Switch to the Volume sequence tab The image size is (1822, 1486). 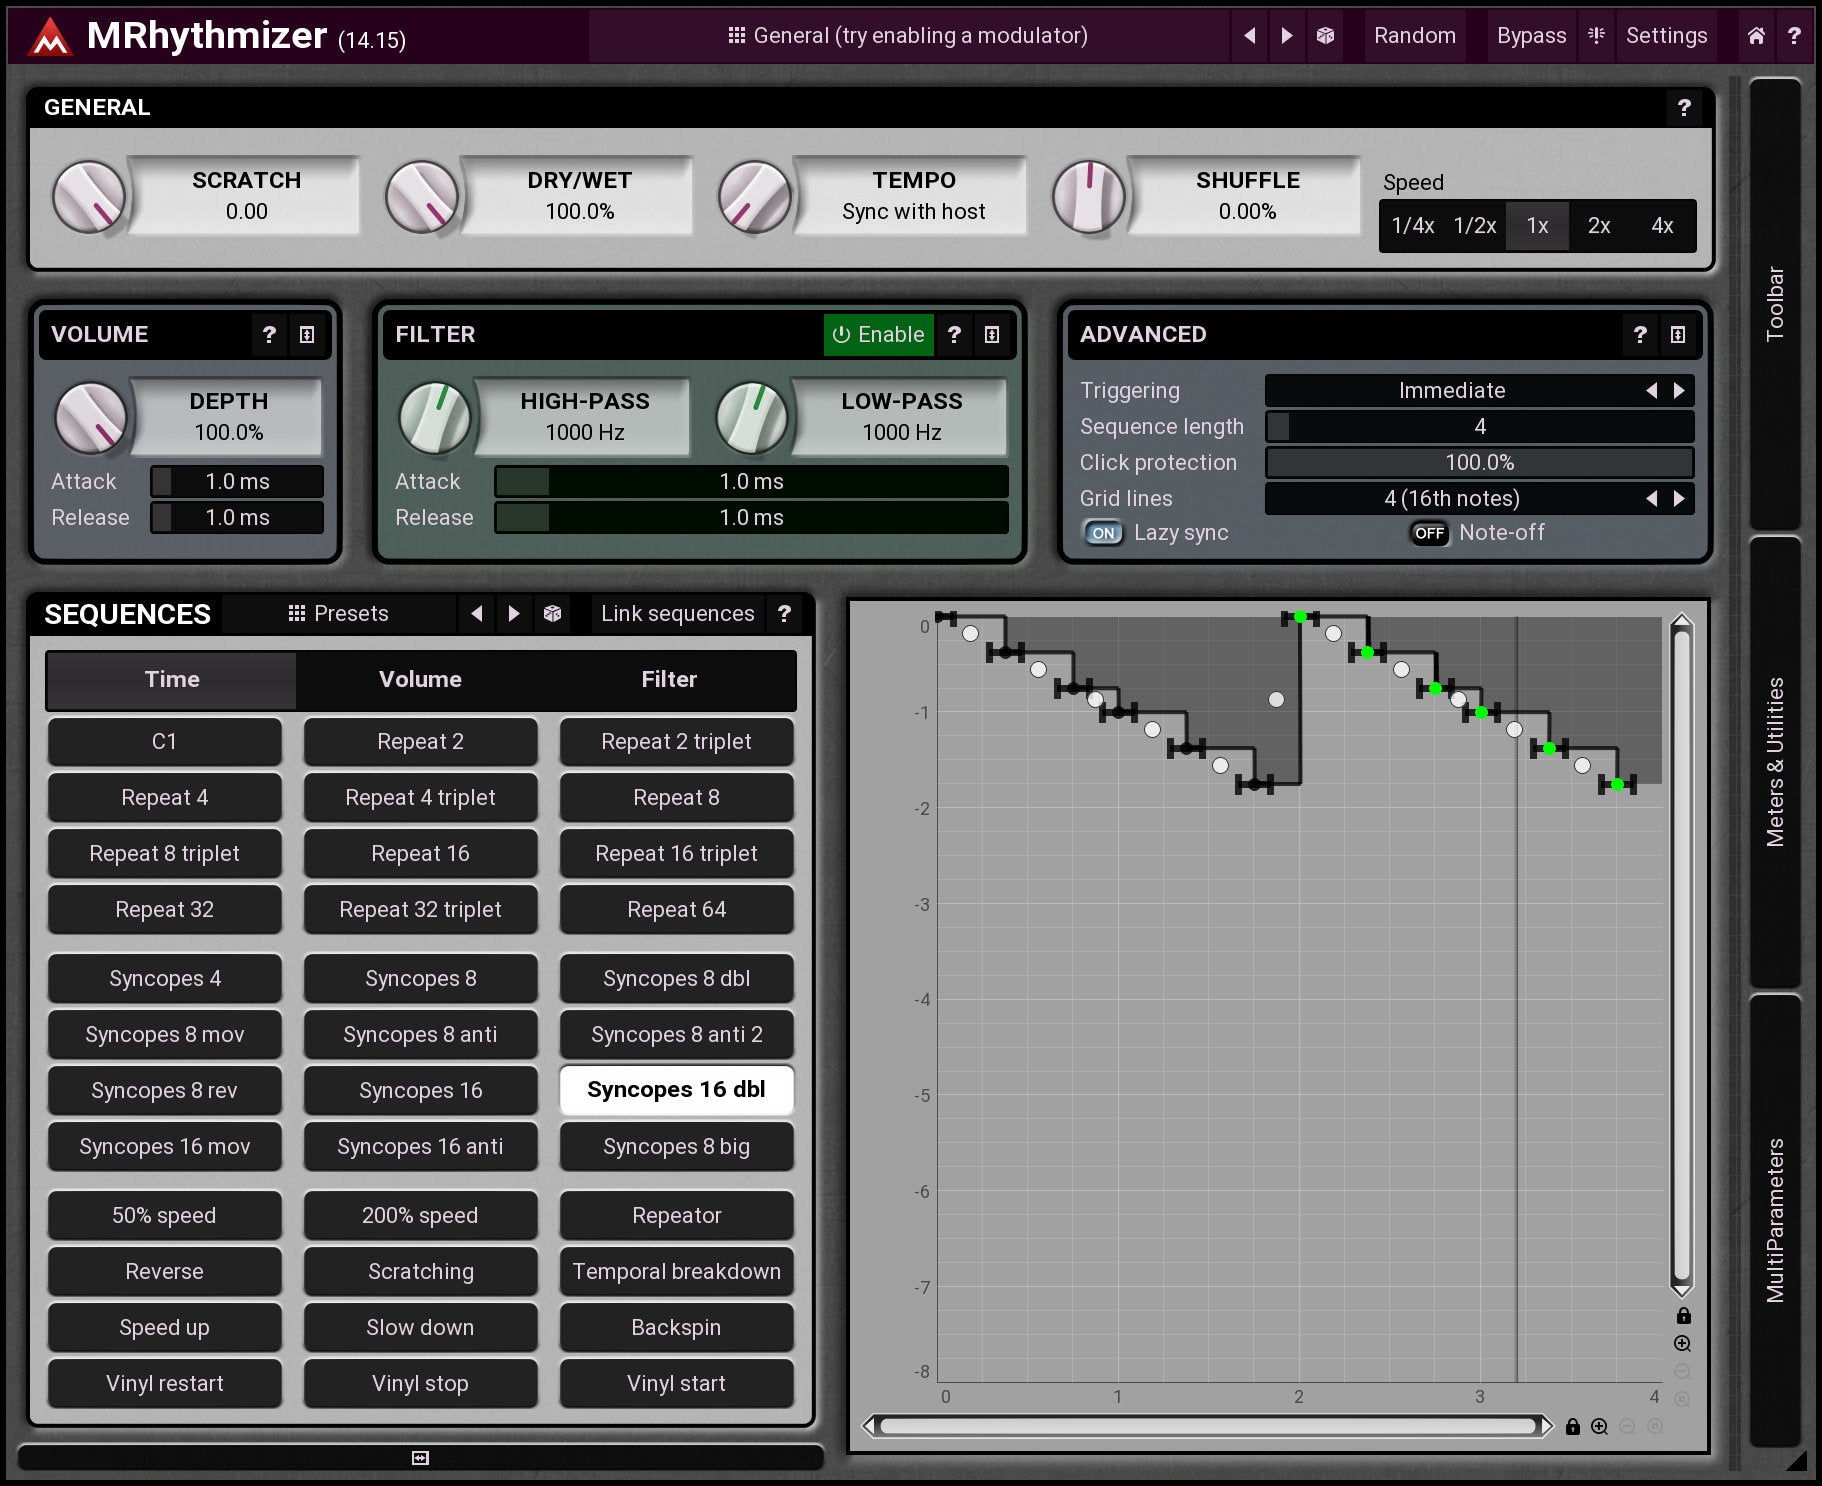coord(420,680)
